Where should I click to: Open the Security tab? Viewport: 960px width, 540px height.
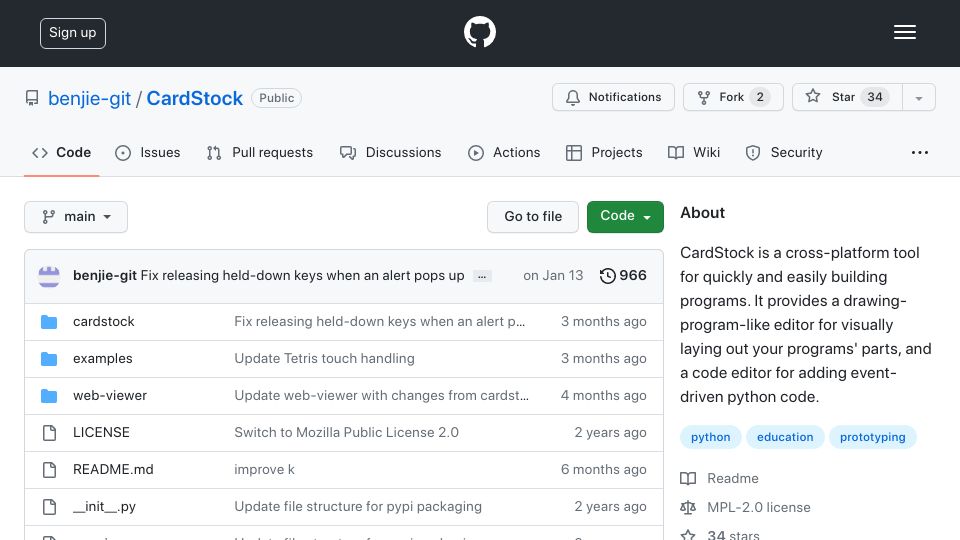point(784,153)
